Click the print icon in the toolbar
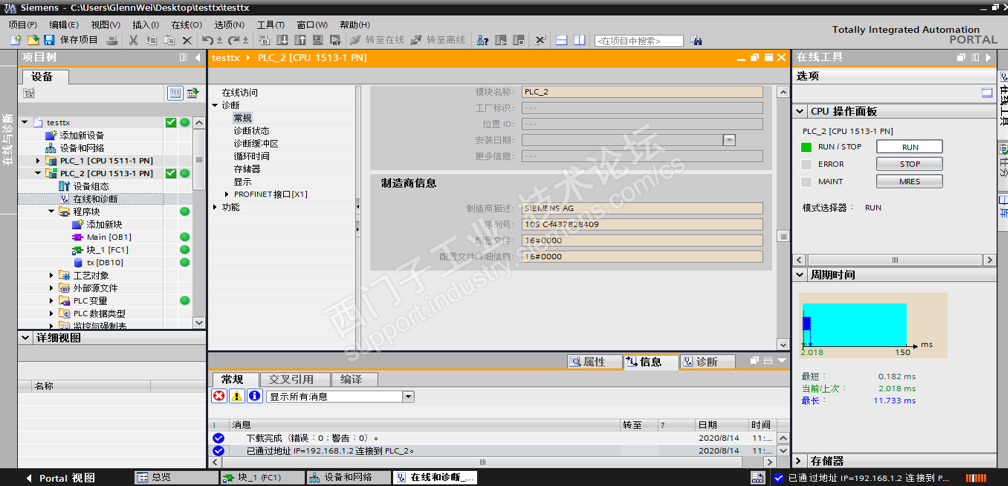1008x486 pixels. 112,40
